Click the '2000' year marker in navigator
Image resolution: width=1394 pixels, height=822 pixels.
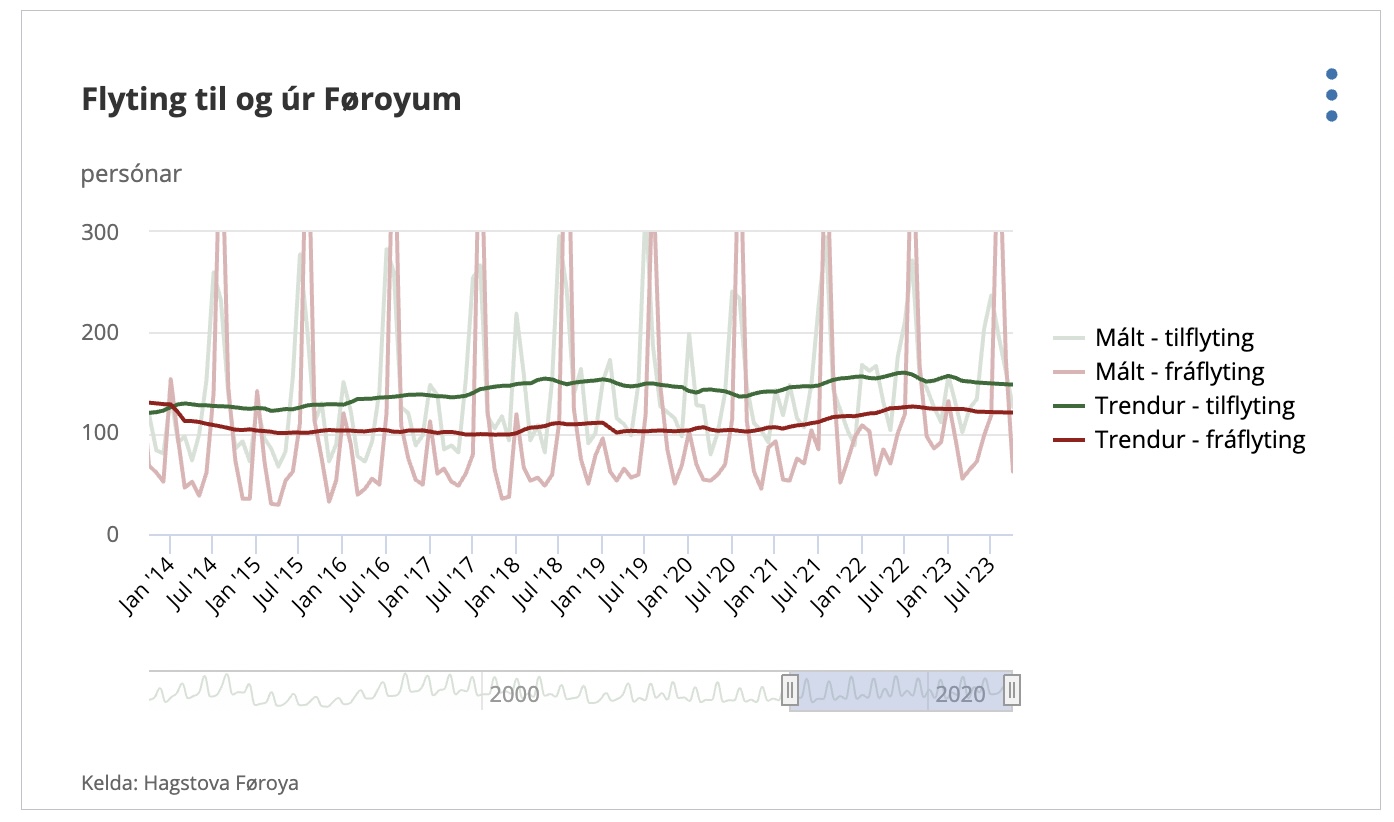pos(514,694)
